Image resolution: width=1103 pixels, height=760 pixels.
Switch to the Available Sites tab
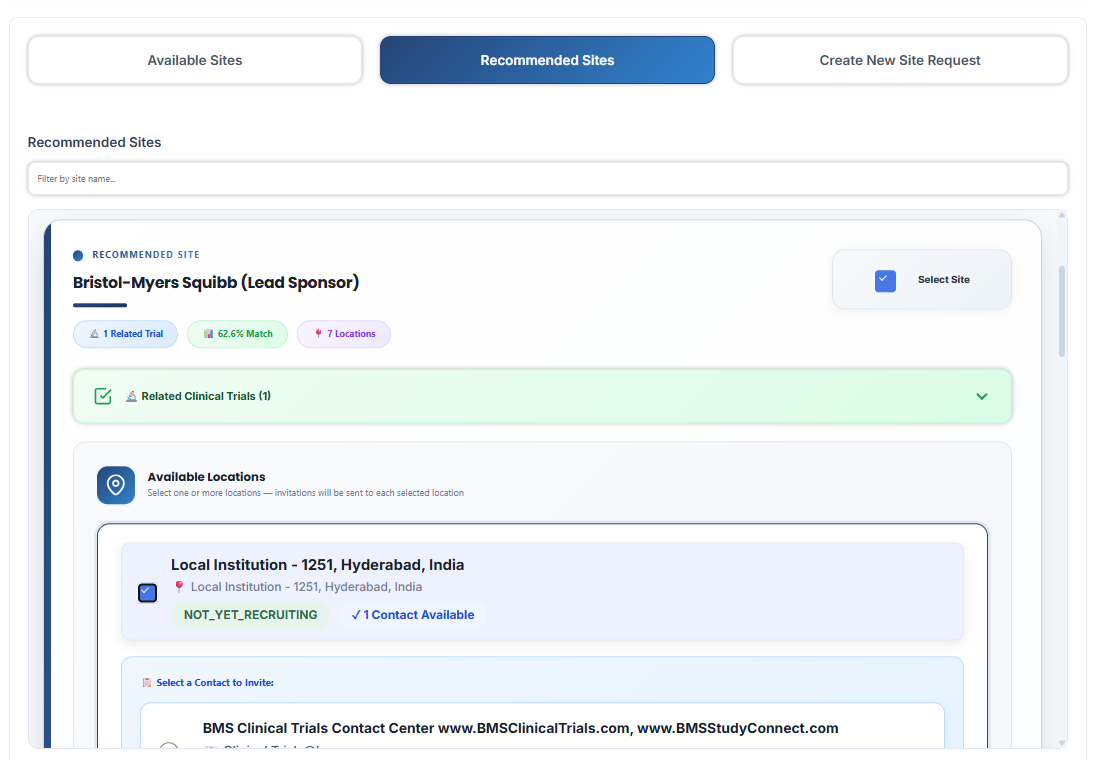pos(194,60)
